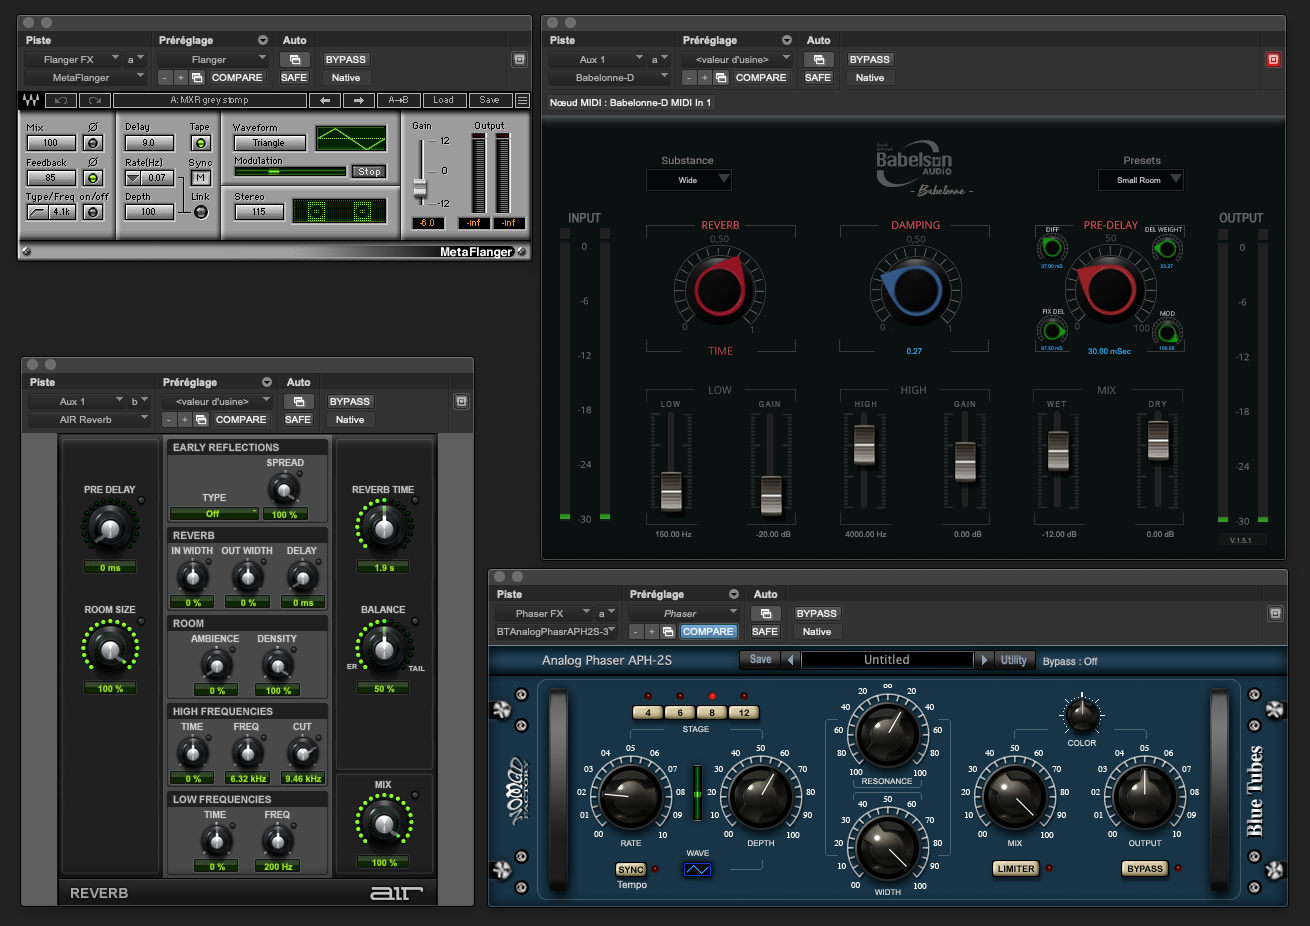Click the plus preset button in AIR Reverb header
This screenshot has height=926, width=1310.
coord(185,420)
